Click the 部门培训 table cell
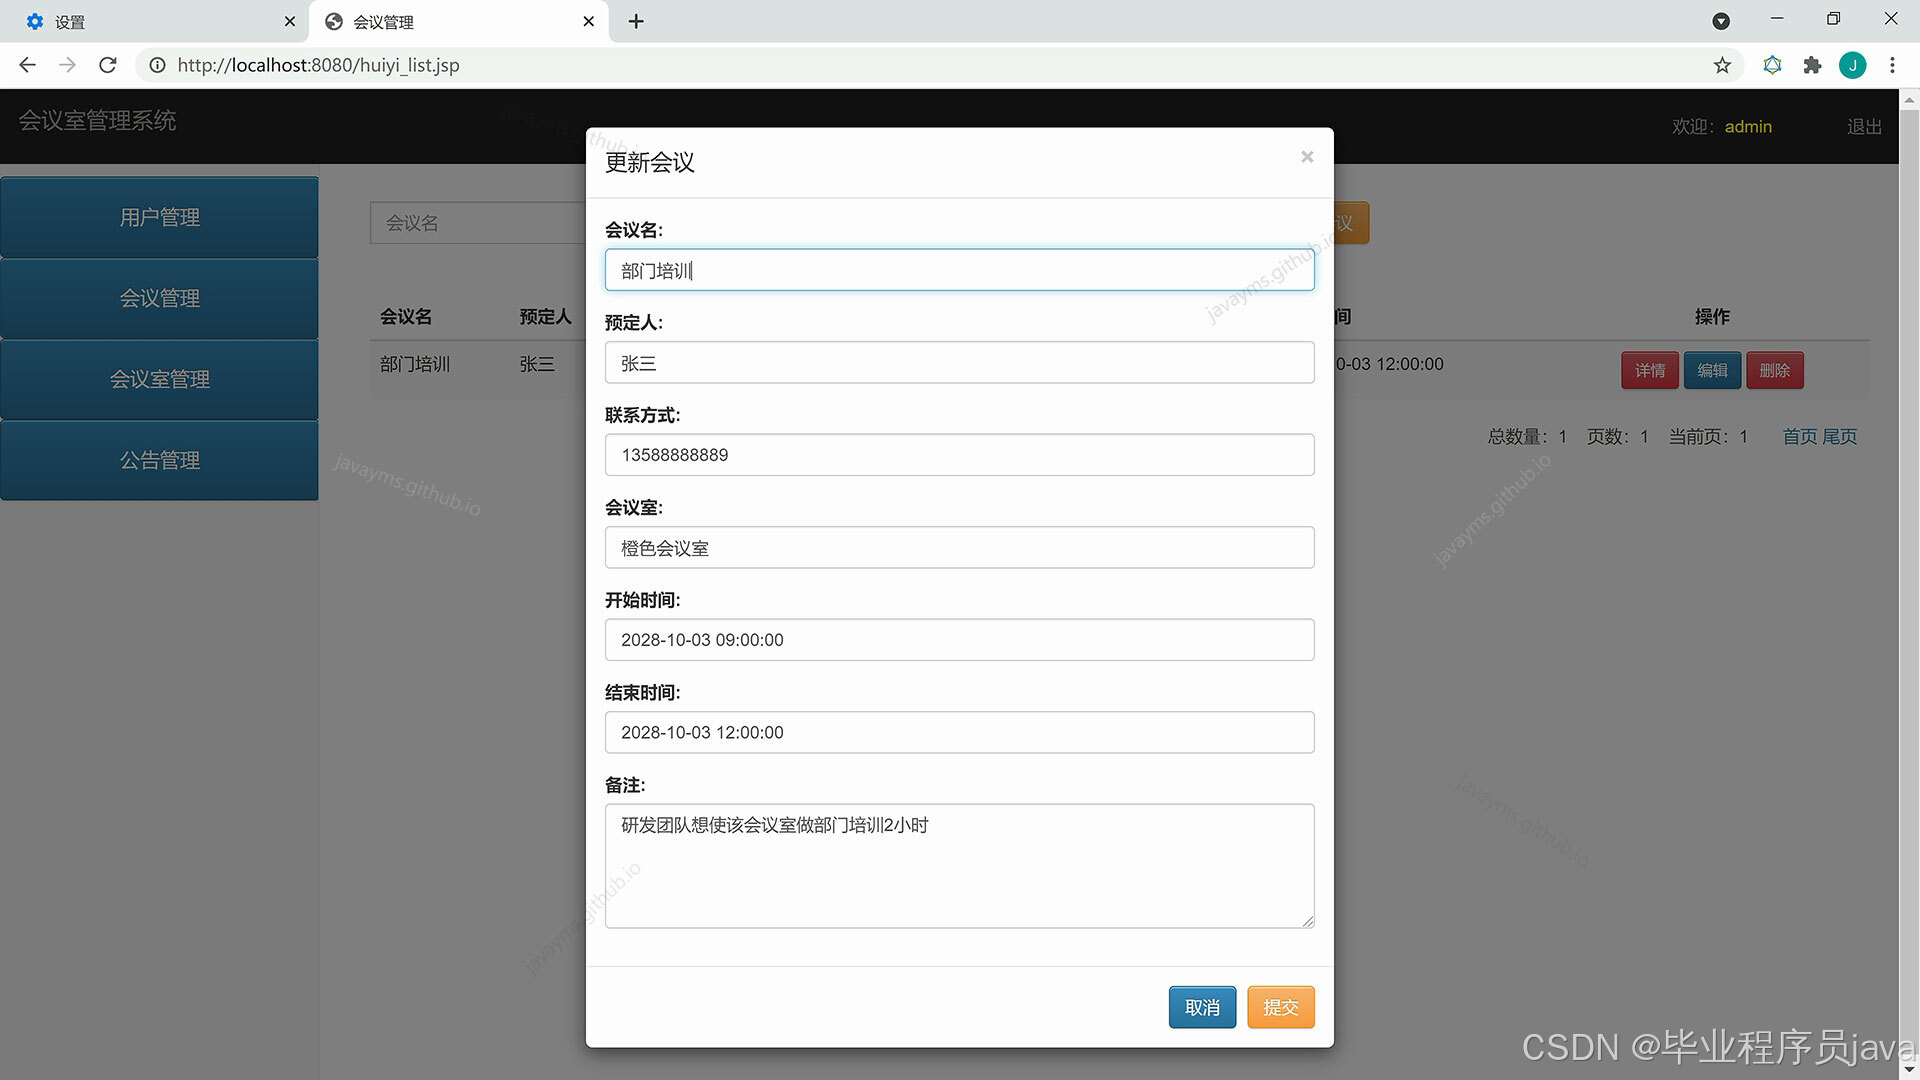 click(414, 364)
